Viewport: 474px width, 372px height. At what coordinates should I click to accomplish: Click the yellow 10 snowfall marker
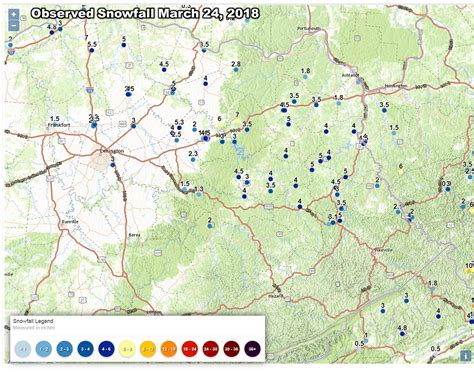(x=469, y=271)
